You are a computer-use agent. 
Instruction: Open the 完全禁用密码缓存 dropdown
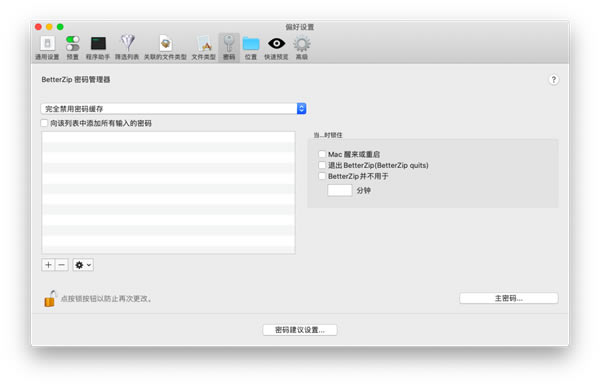click(173, 109)
